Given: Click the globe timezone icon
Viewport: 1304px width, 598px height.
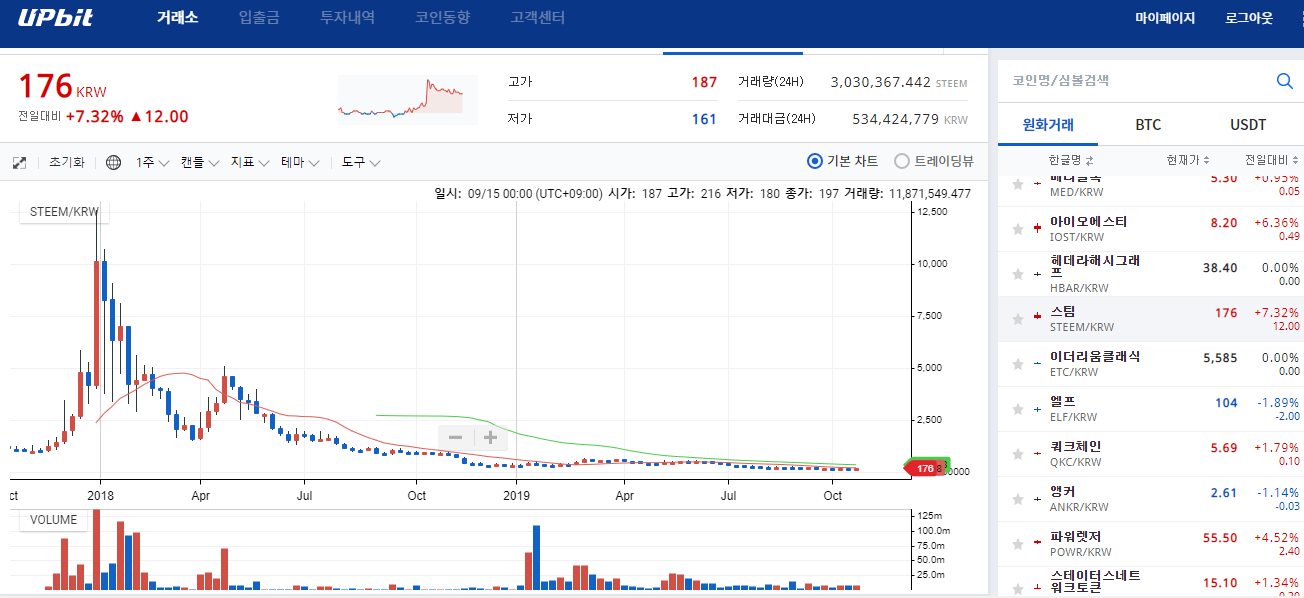Looking at the screenshot, I should (x=113, y=162).
